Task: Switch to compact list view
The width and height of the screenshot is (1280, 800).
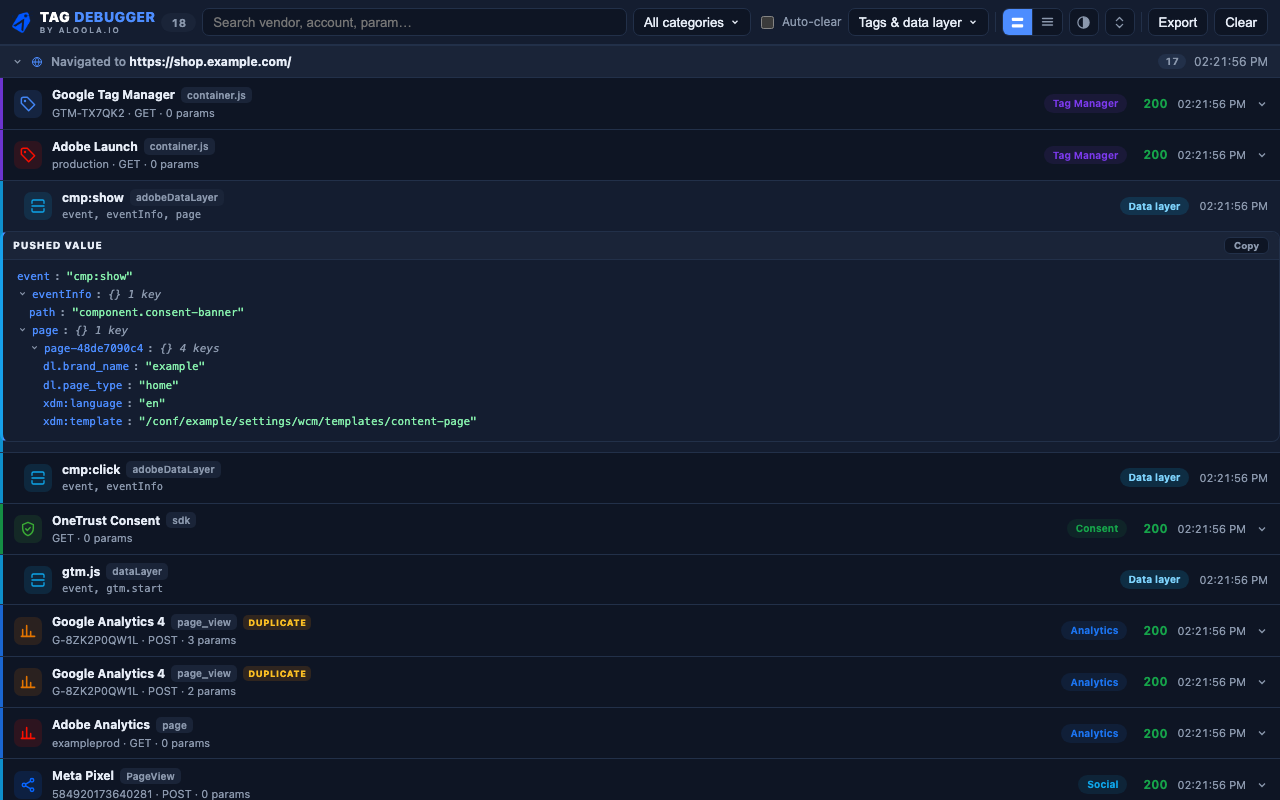Action: click(x=1047, y=22)
